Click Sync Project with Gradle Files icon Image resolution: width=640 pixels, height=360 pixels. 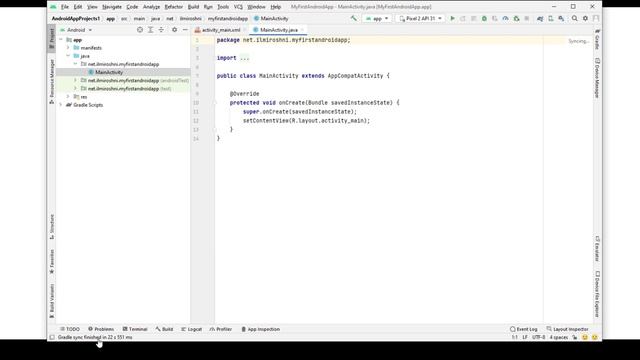[x=540, y=18]
